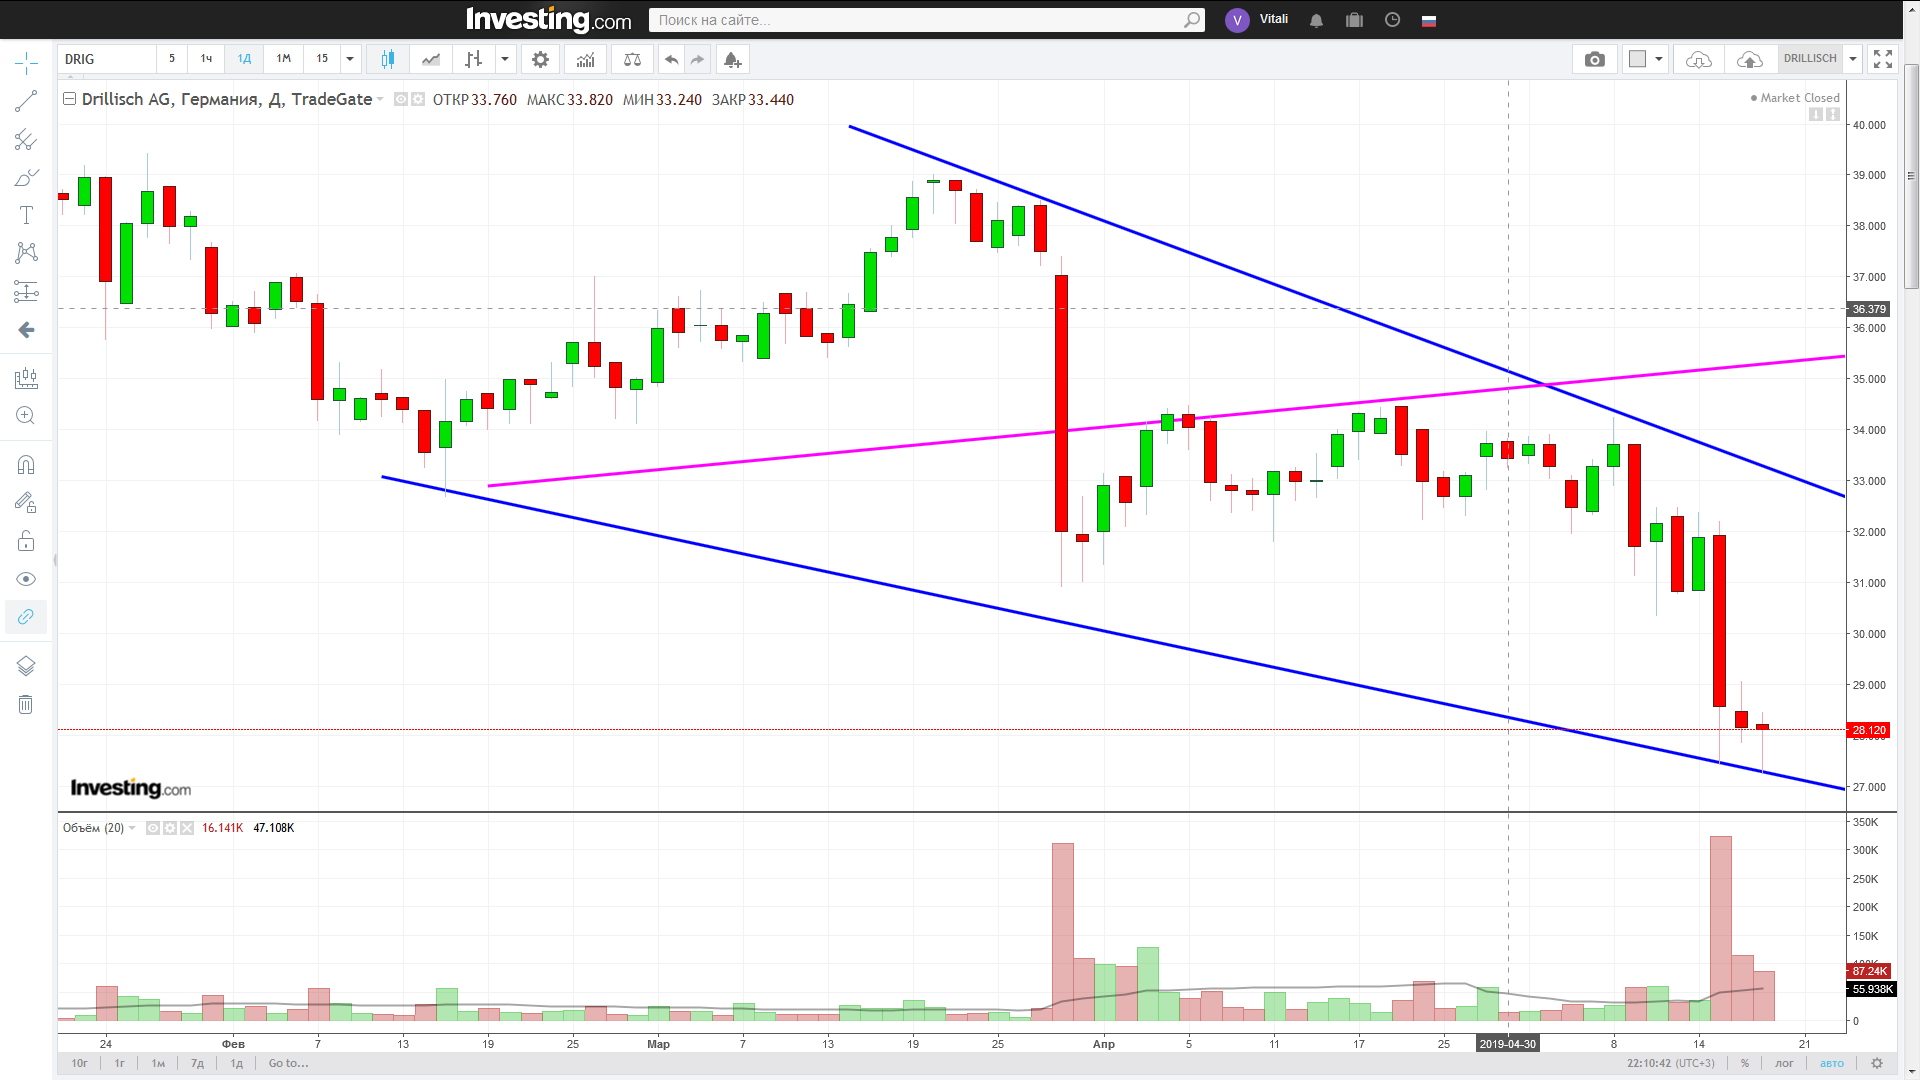
Task: Enable the лог scale button
Action: tap(1785, 1063)
